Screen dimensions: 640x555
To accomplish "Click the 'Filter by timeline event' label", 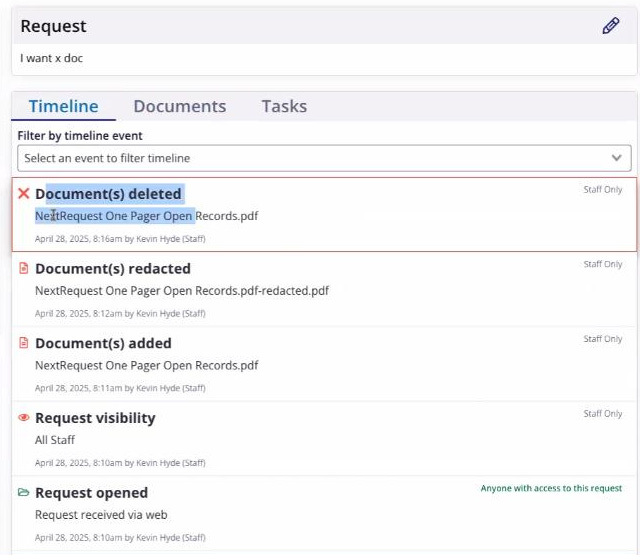I will 80,135.
